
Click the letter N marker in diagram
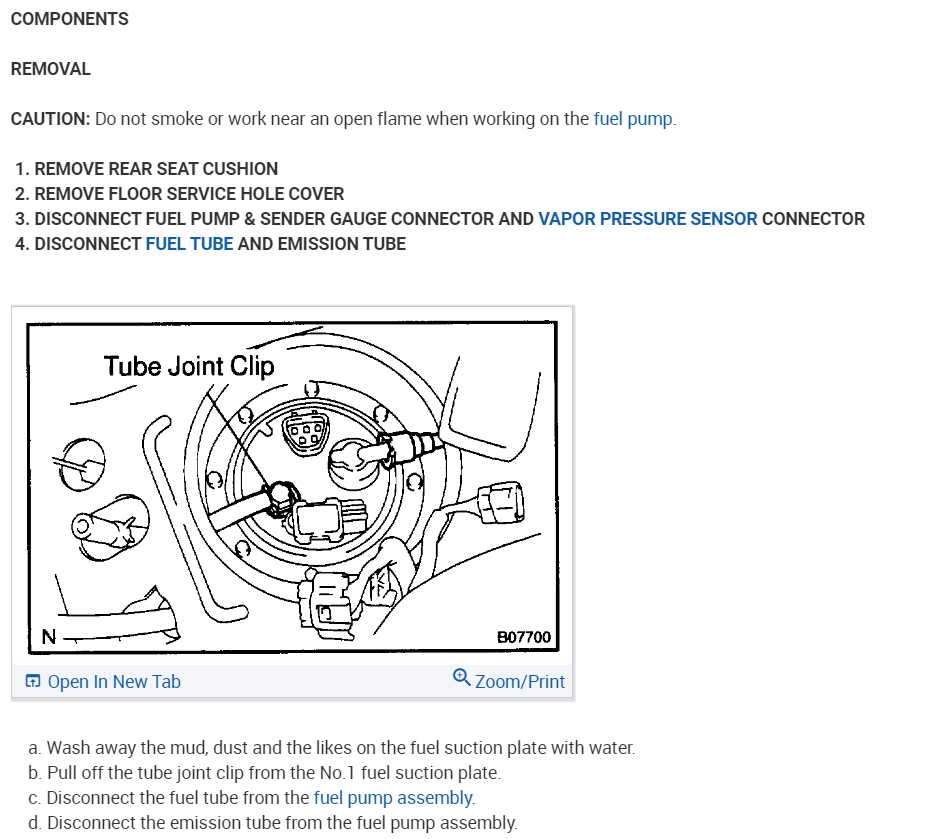coord(49,637)
